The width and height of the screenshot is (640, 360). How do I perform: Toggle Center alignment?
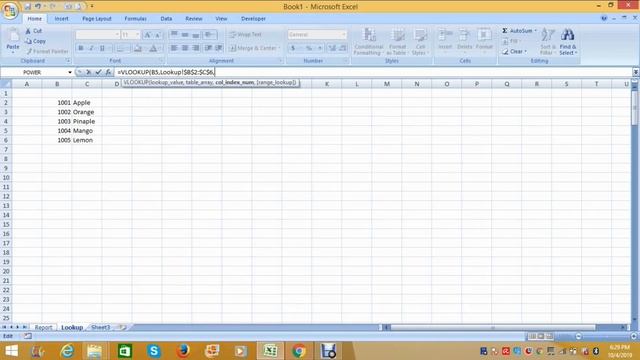pyautogui.click(x=185, y=48)
